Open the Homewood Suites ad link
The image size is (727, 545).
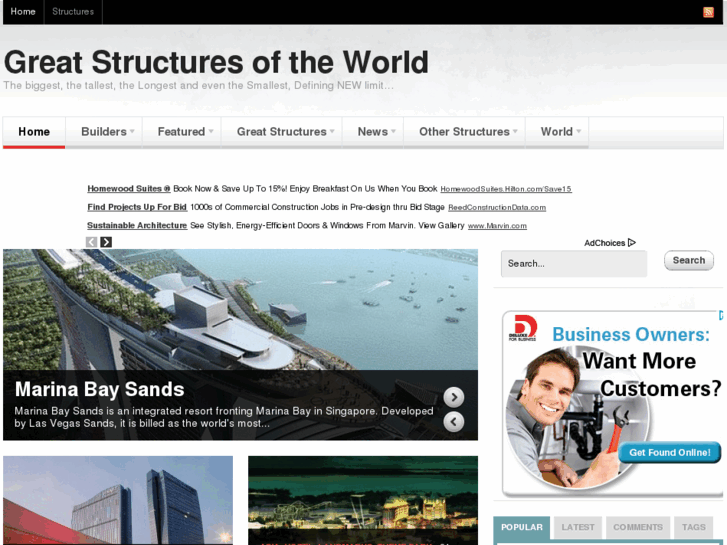tap(129, 189)
